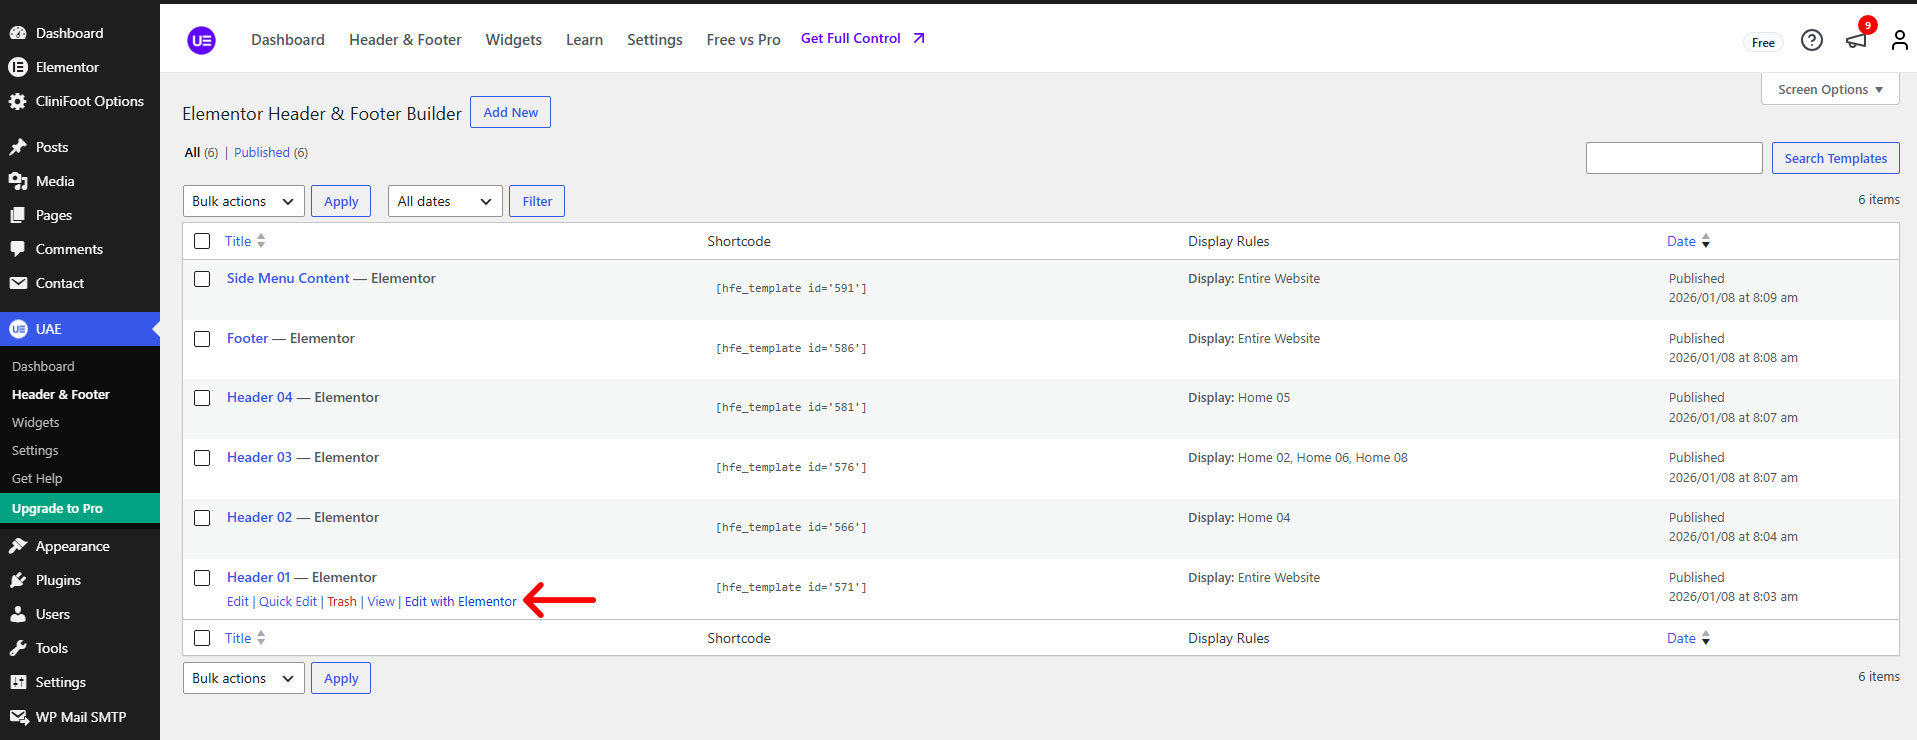Click the Filter button
This screenshot has width=1917, height=740.
537,201
